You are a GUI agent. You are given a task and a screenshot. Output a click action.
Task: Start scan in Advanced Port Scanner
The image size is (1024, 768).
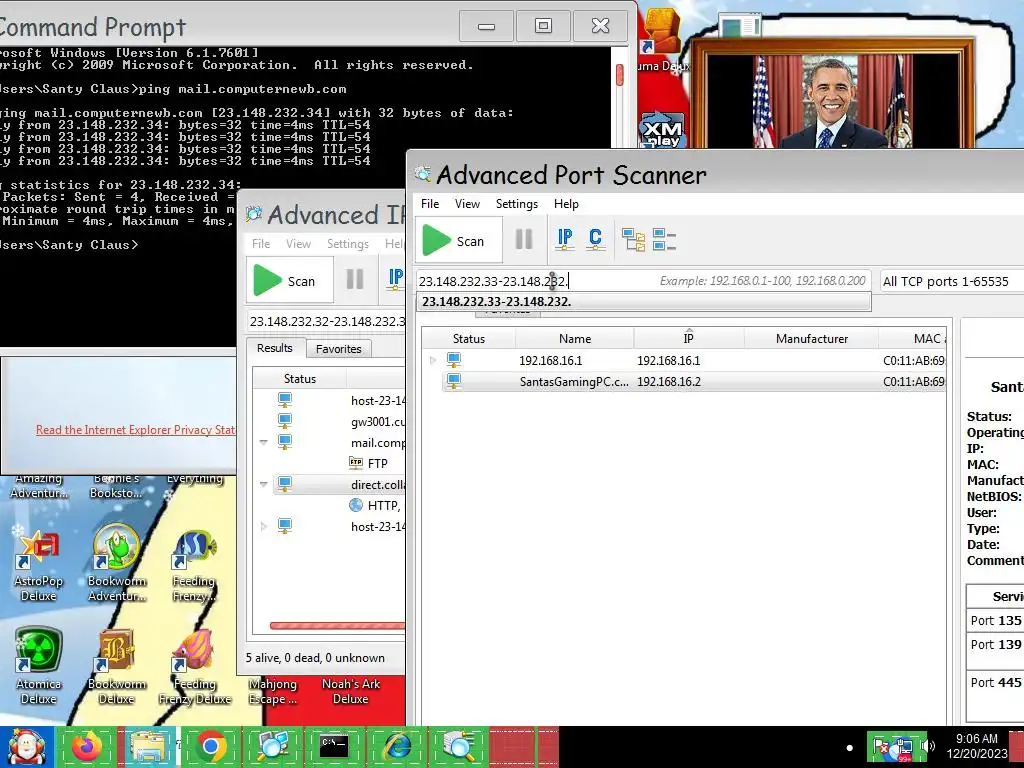tap(458, 240)
